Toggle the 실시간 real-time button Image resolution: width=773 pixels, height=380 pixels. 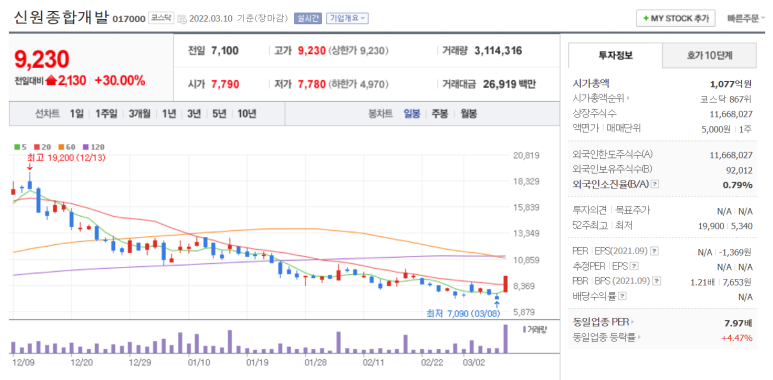[x=307, y=18]
